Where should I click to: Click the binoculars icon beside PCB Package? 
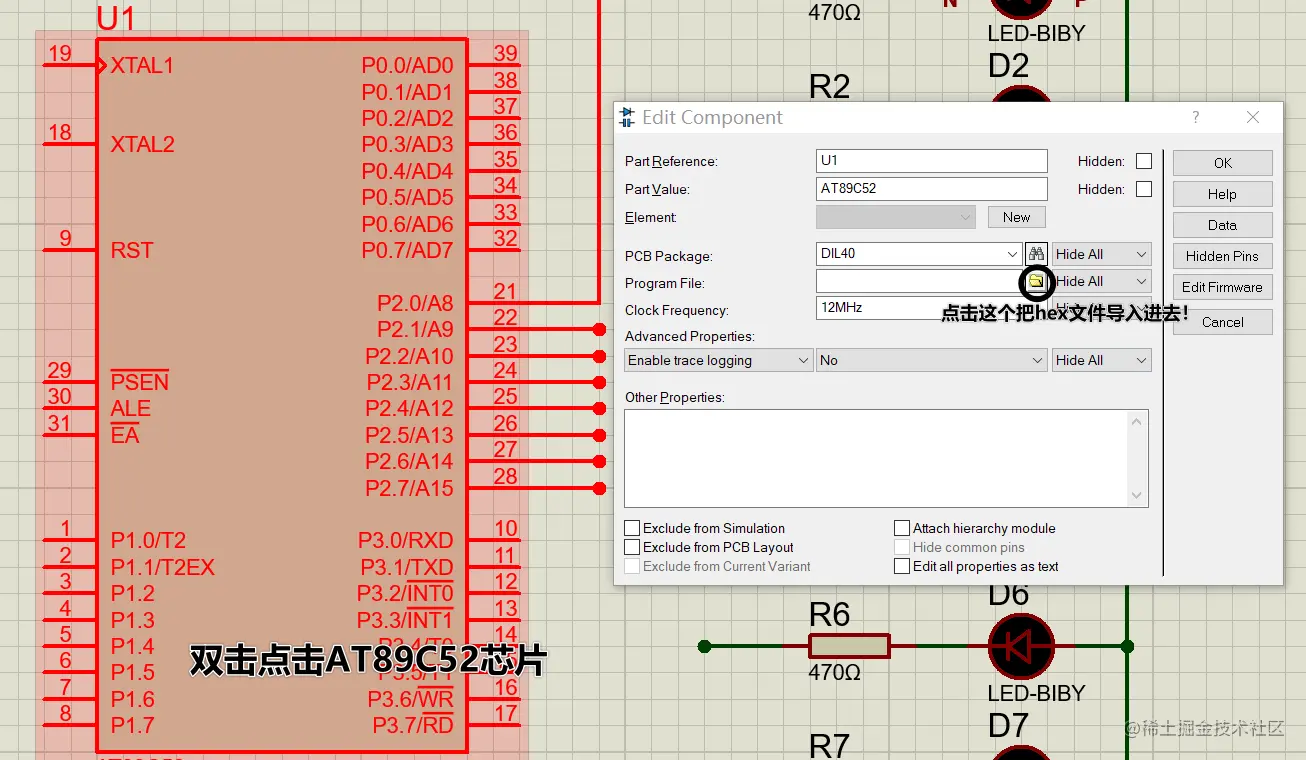[1036, 254]
